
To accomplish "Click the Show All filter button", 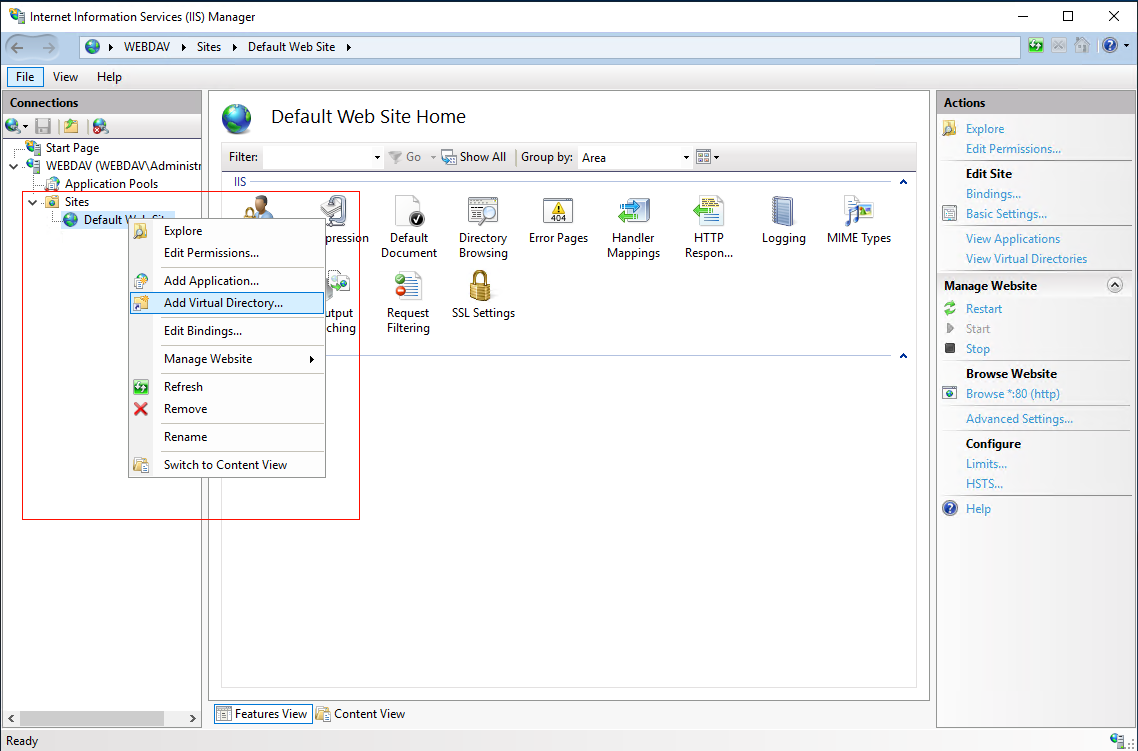I will 474,157.
